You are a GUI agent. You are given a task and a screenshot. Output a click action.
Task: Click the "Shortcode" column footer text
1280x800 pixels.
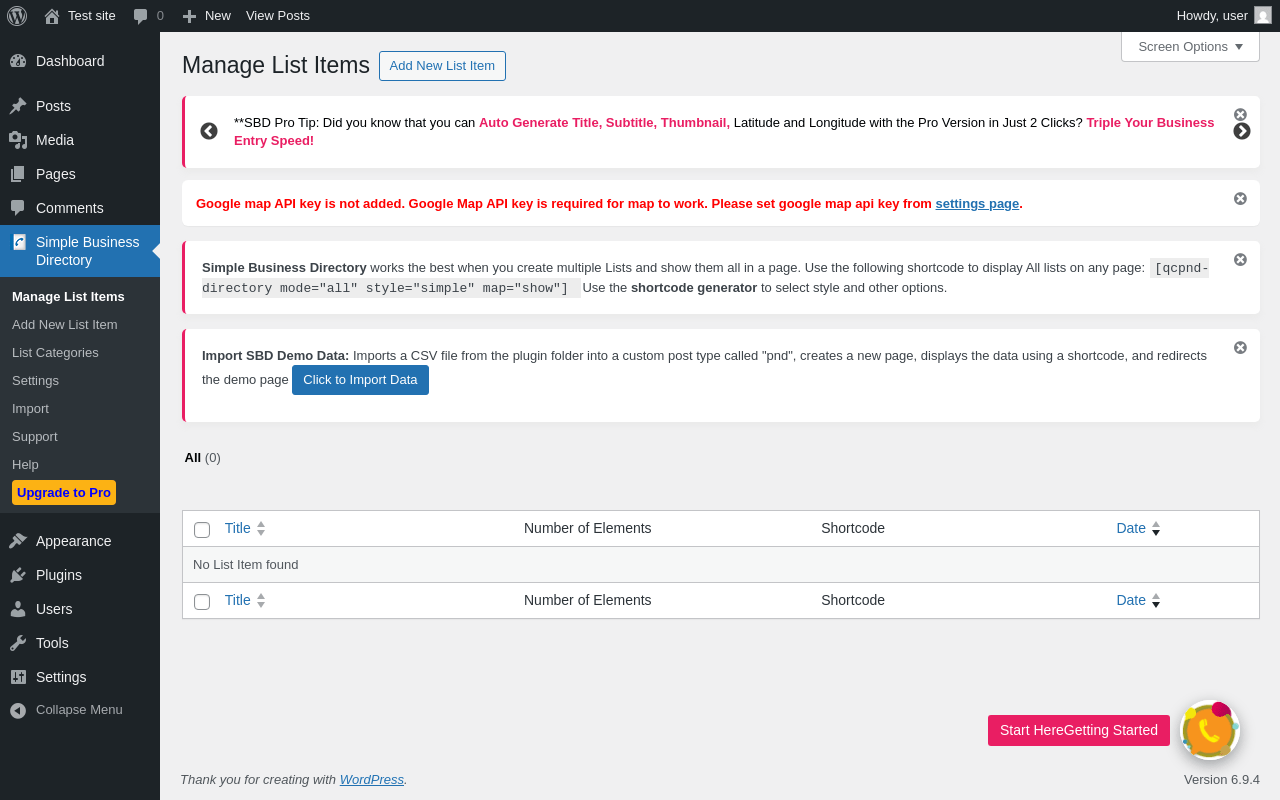tap(853, 600)
